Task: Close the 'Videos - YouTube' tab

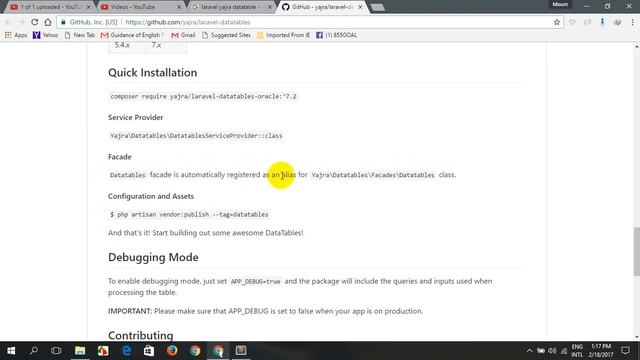Action: coord(179,7)
